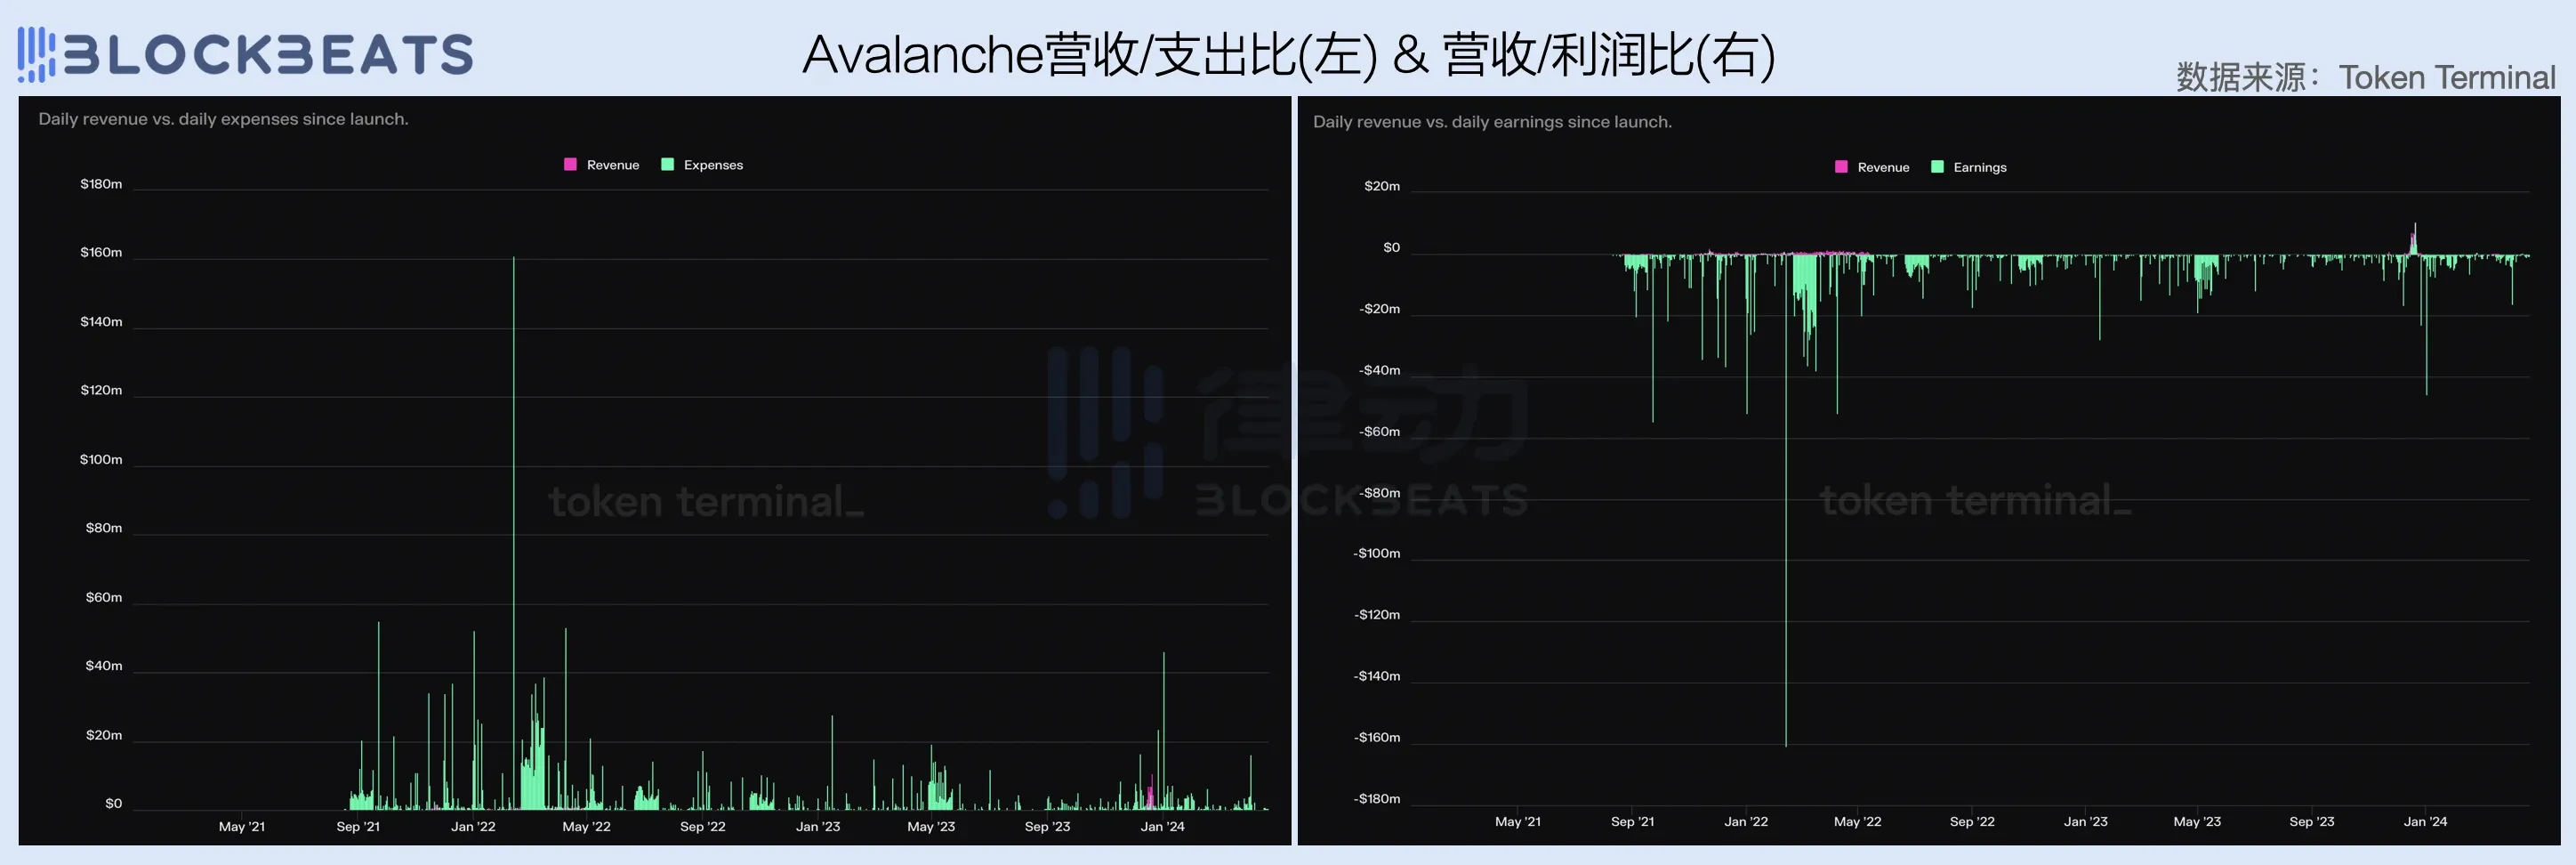Viewport: 2576px width, 865px height.
Task: Click the Avalanche chart title text
Action: pyautogui.click(x=1288, y=57)
